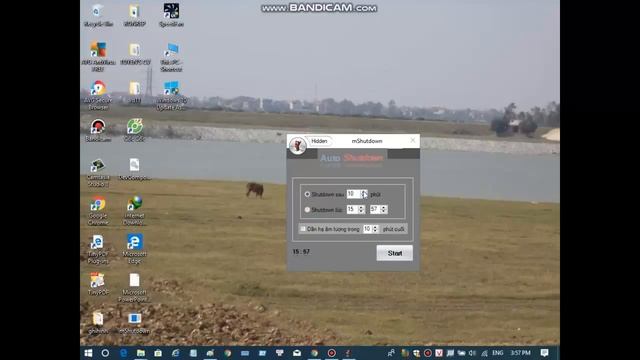Click the Hidden button in mShutdown title

click(319, 141)
